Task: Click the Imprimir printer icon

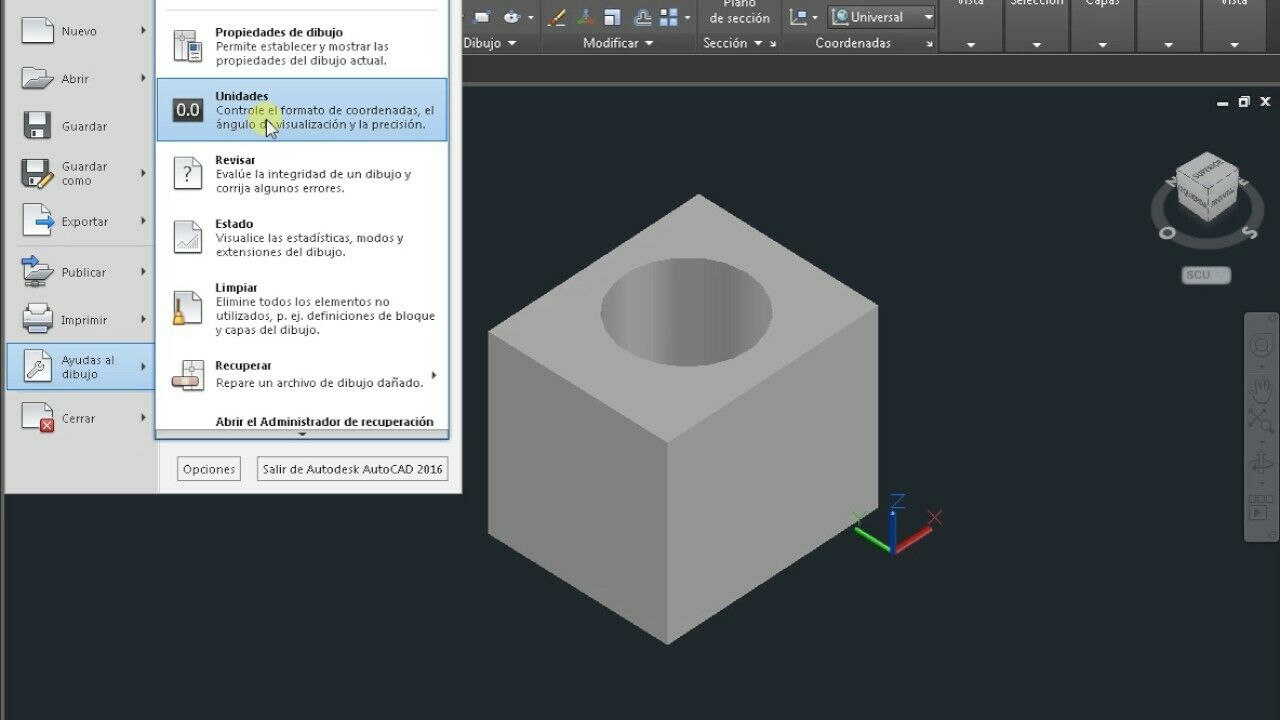Action: tap(37, 319)
